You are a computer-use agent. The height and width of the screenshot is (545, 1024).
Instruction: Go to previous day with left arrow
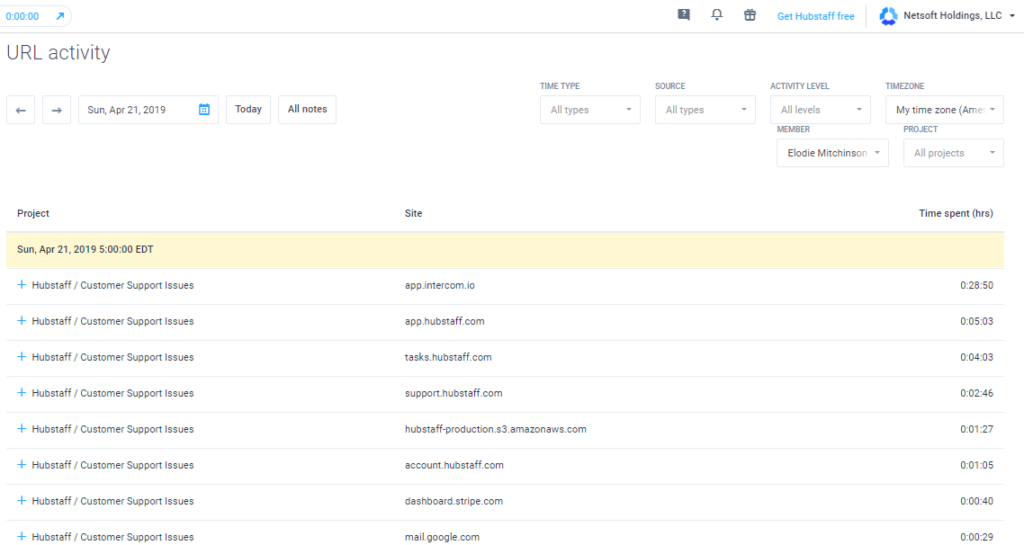pos(21,110)
